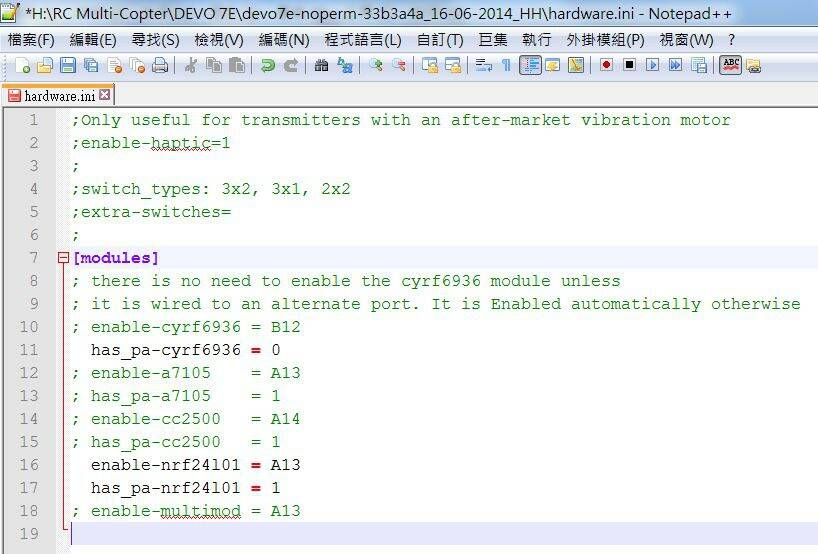818x554 pixels.
Task: Toggle word wrap toolbar icon
Action: pos(484,65)
